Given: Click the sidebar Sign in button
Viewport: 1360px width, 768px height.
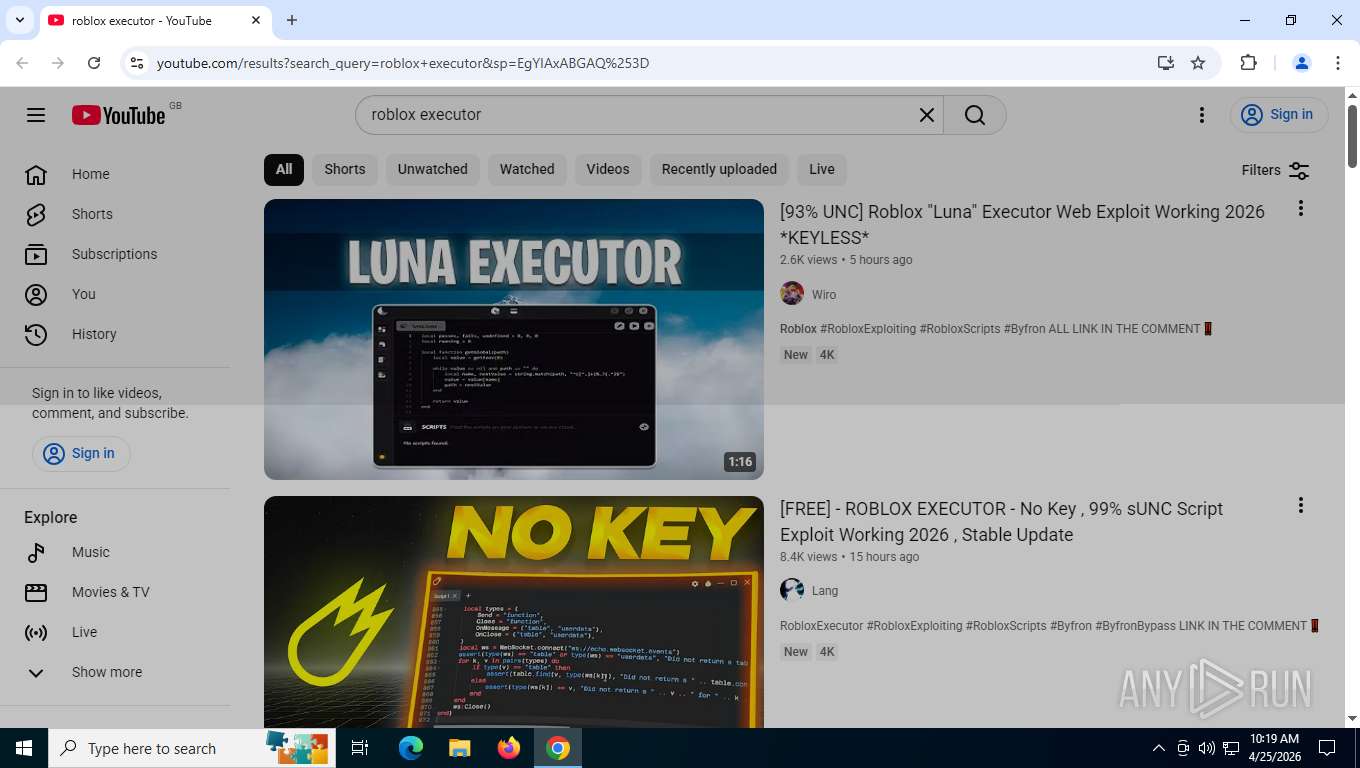Looking at the screenshot, I should point(81,453).
